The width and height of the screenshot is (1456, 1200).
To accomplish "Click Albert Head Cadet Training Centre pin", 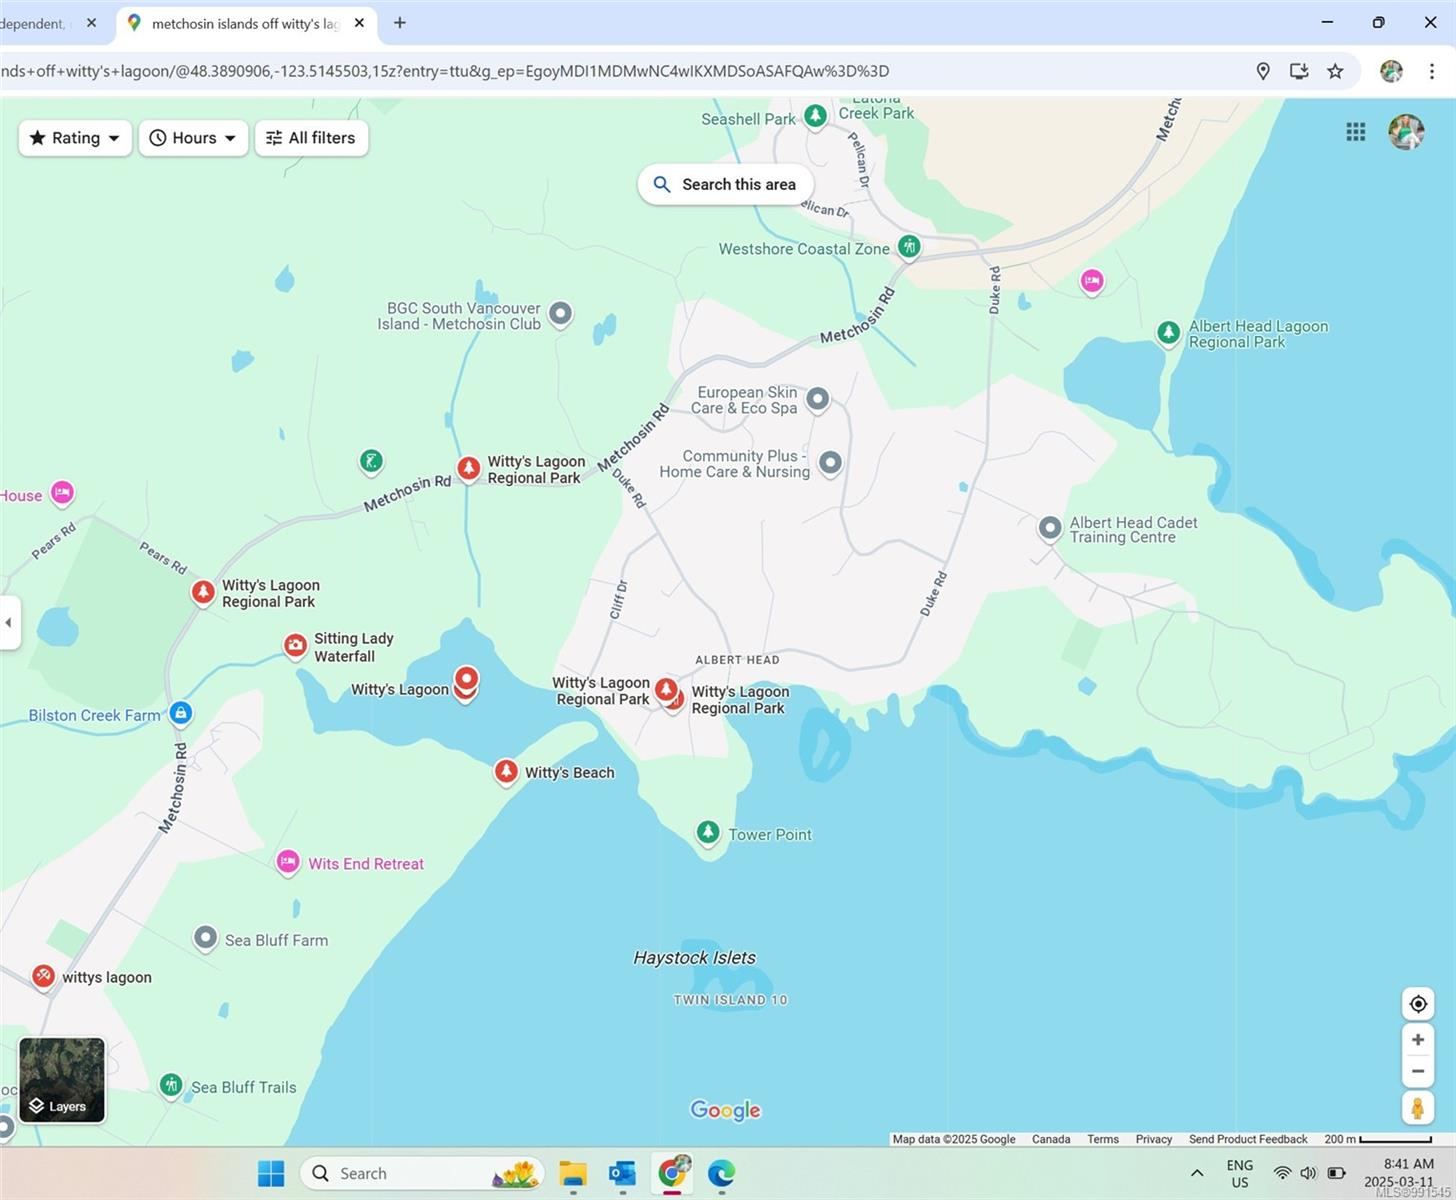I will click(1049, 527).
